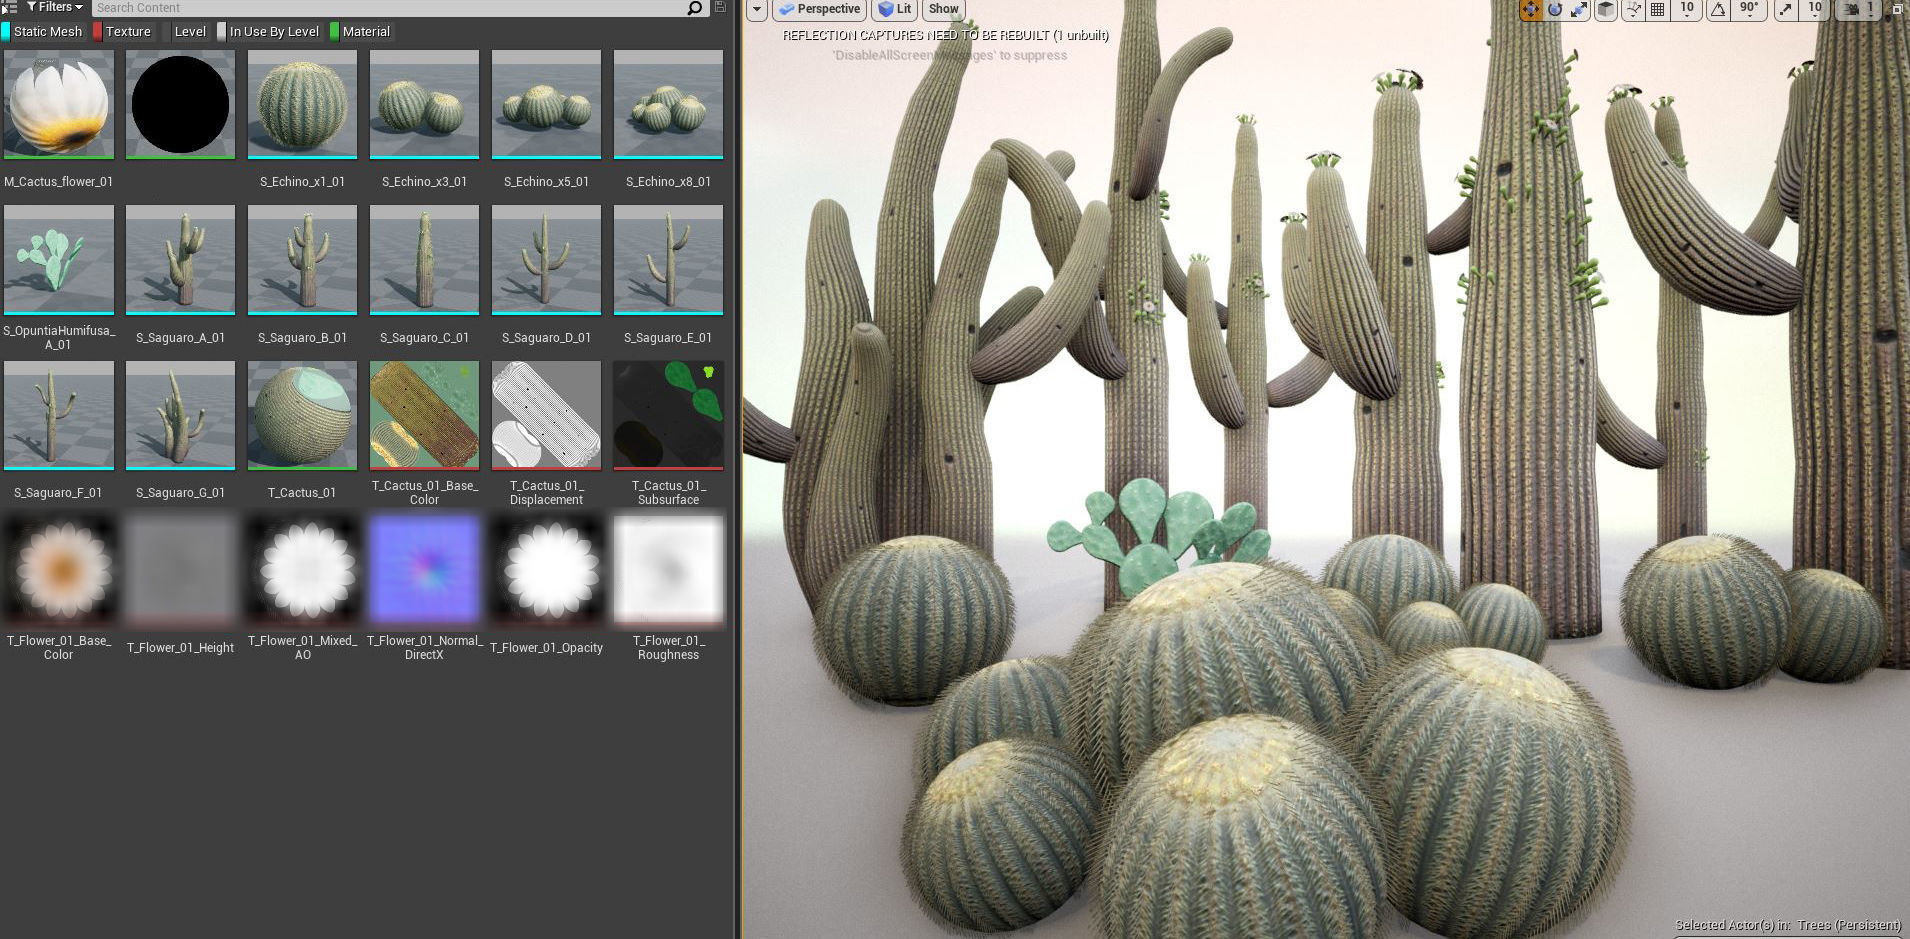Select the black sphere material thumbnail
This screenshot has height=939, width=1910.
[x=181, y=105]
